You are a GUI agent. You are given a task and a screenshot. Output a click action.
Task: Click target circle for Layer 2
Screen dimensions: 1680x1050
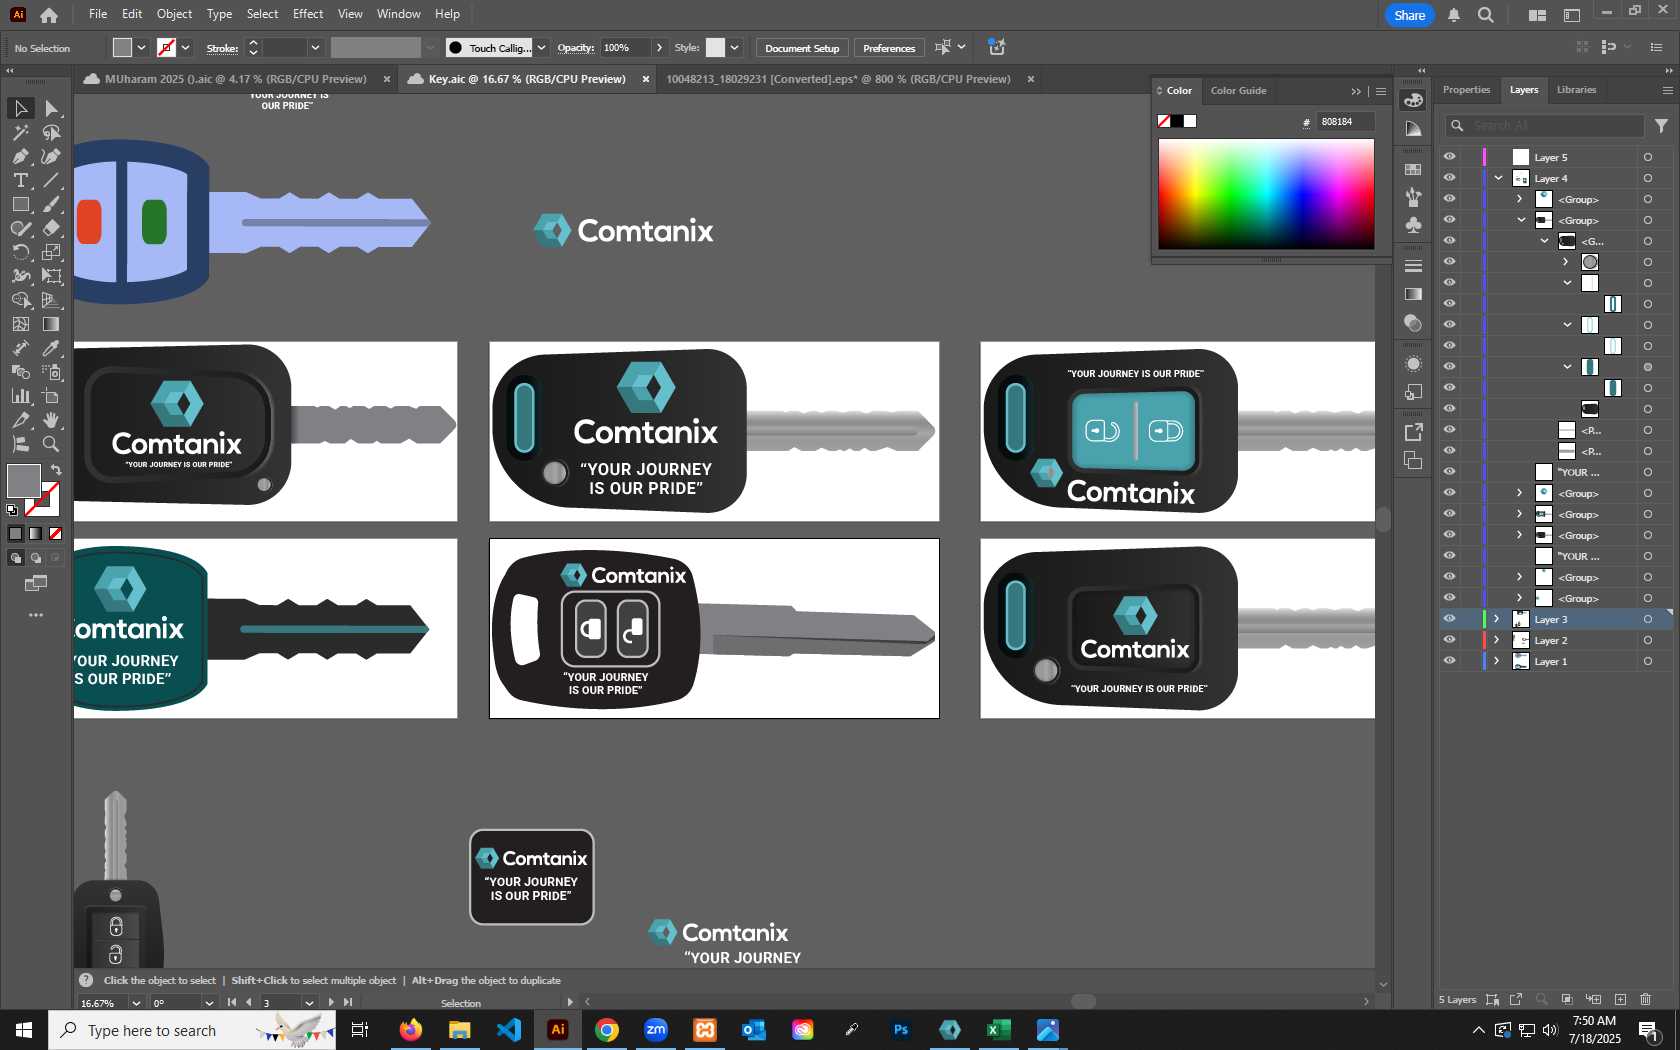(1648, 640)
